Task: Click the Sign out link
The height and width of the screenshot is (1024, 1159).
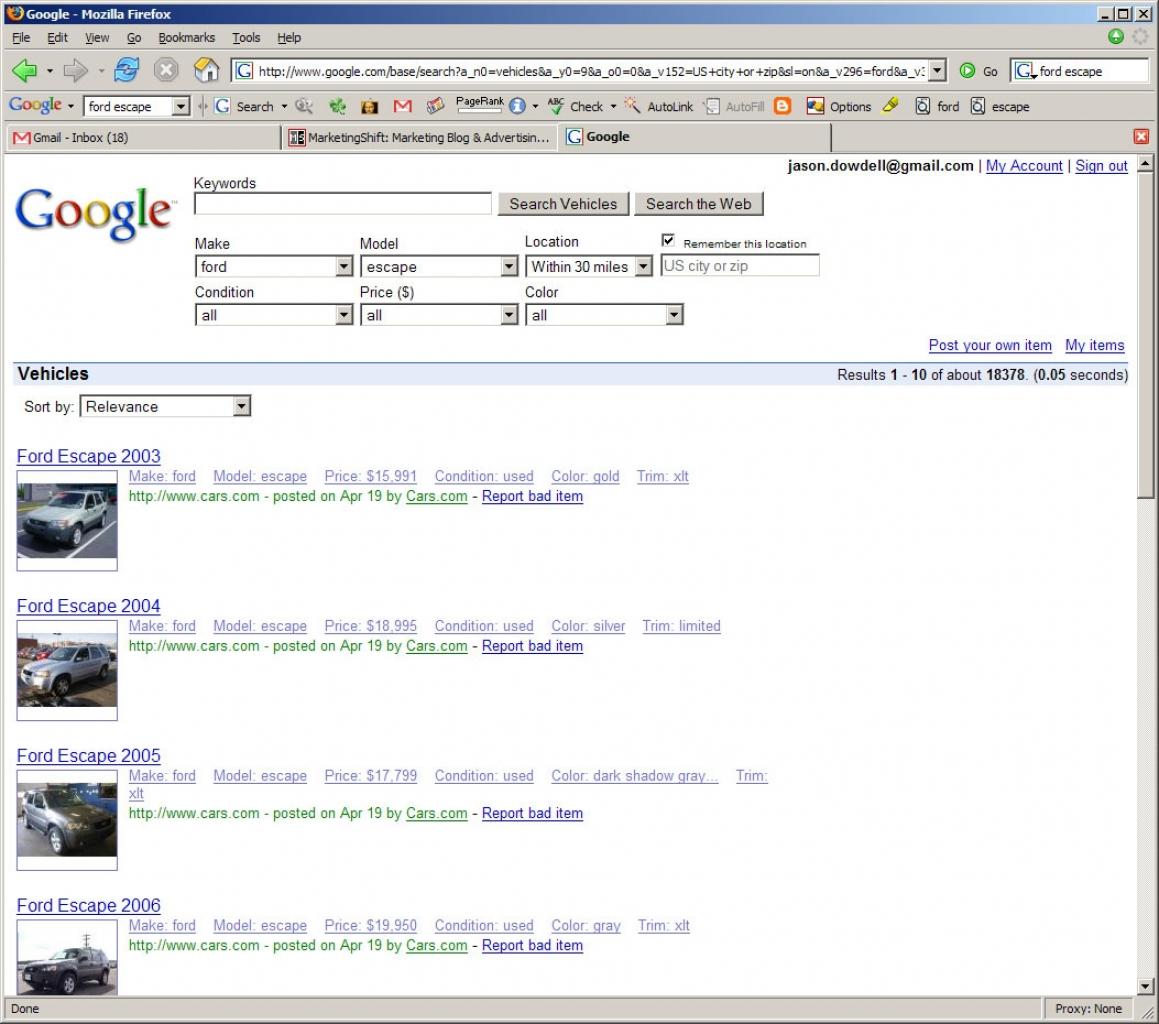Action: [x=1101, y=166]
